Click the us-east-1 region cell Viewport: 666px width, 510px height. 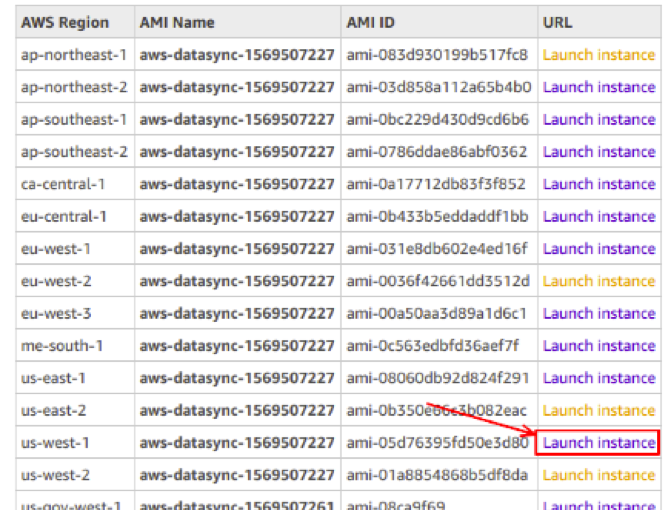75,378
